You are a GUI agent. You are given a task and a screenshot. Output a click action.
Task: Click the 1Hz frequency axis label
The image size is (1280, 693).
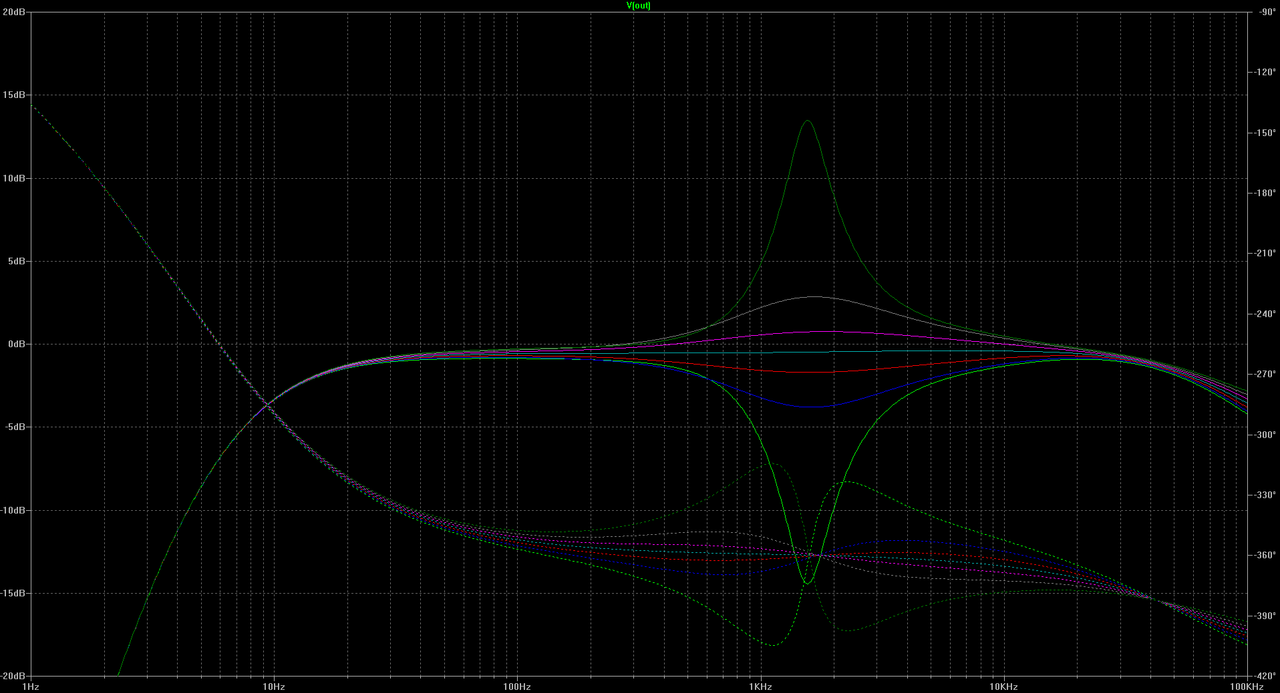click(30, 687)
